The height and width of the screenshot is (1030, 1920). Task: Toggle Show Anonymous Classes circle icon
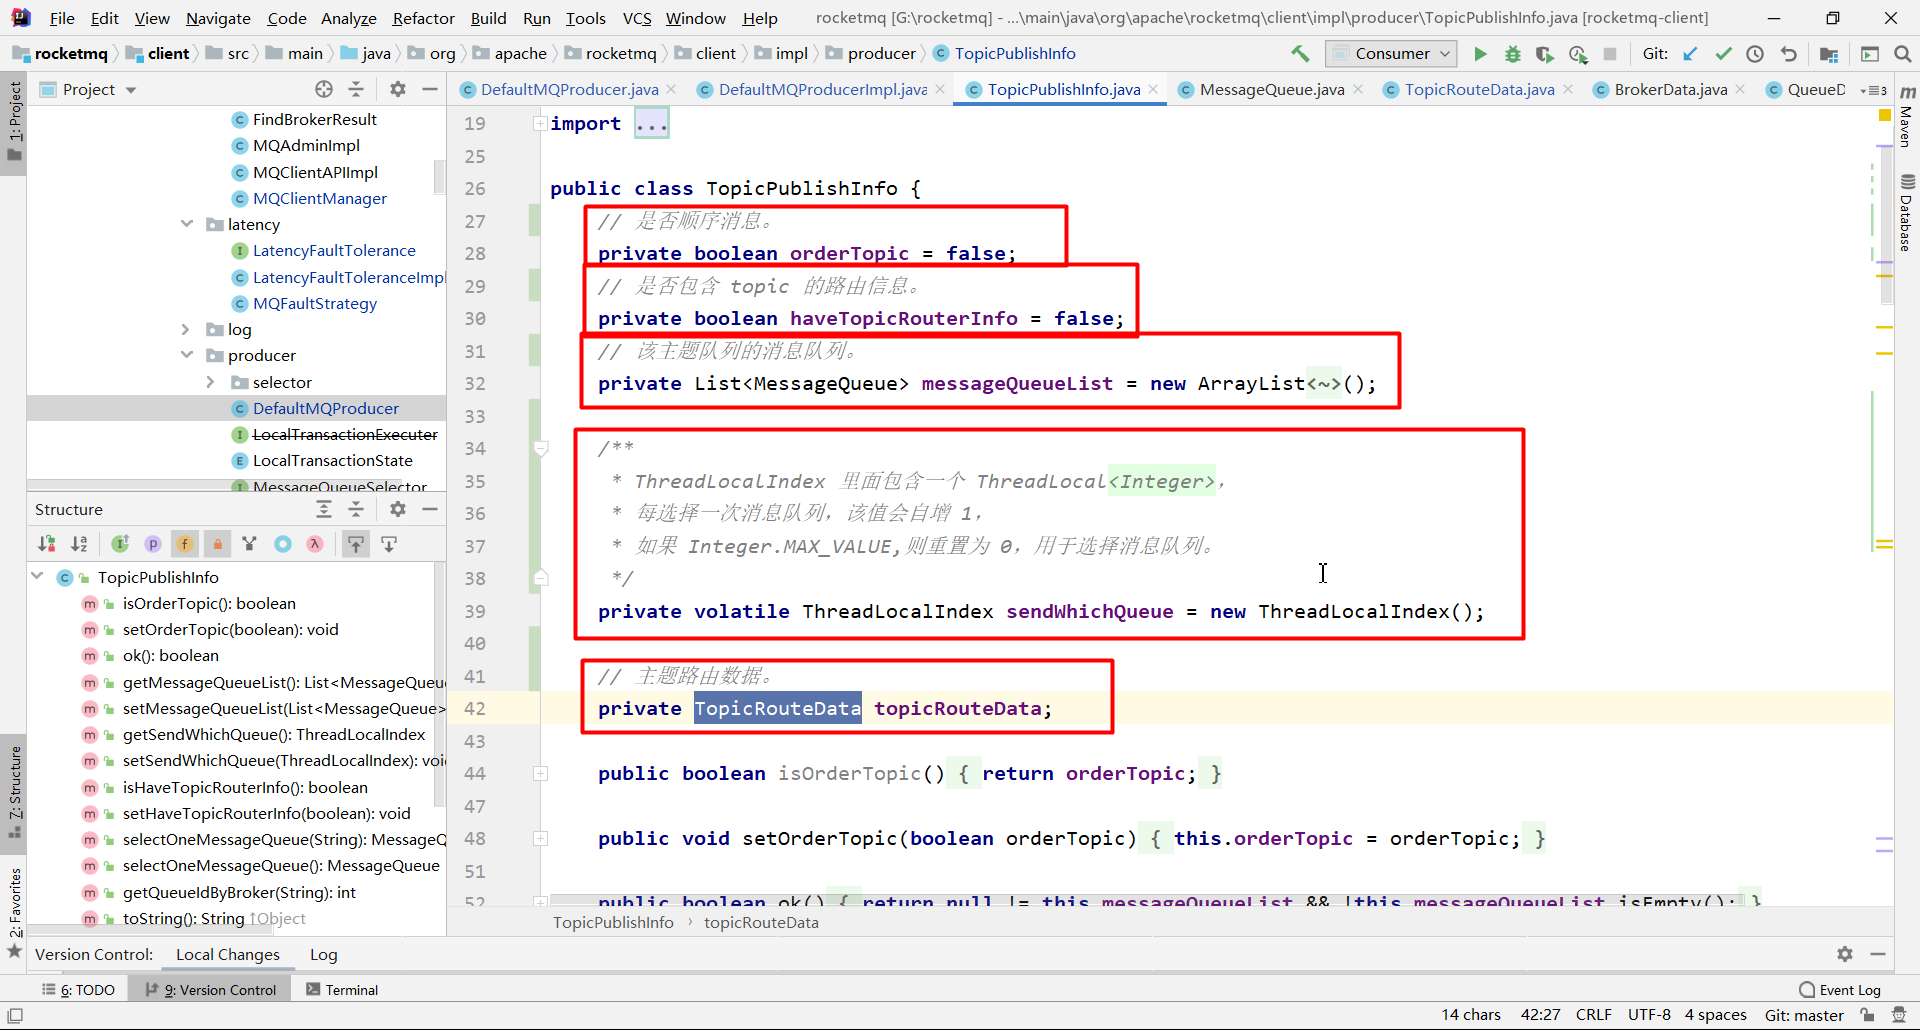click(283, 544)
